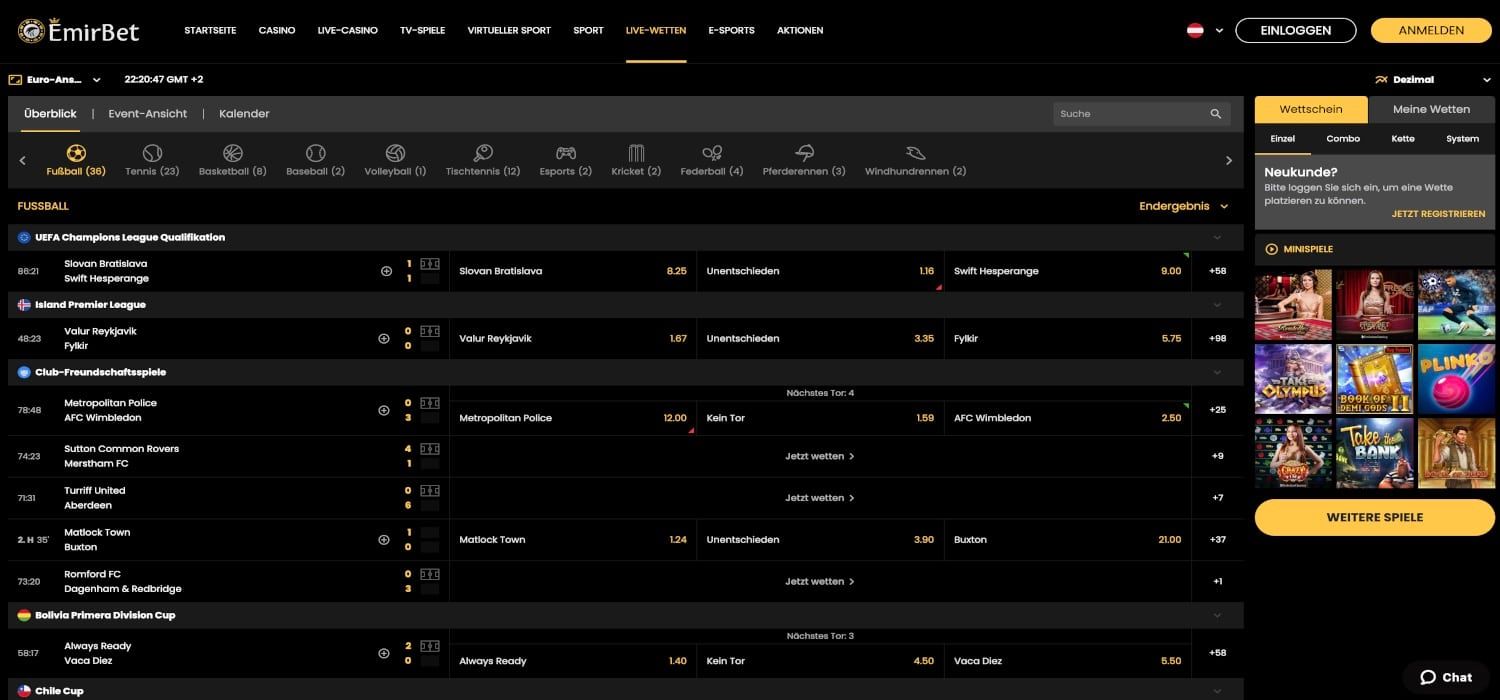The height and width of the screenshot is (700, 1500).
Task: Click the Pferderennen horse racing icon
Action: tap(804, 154)
